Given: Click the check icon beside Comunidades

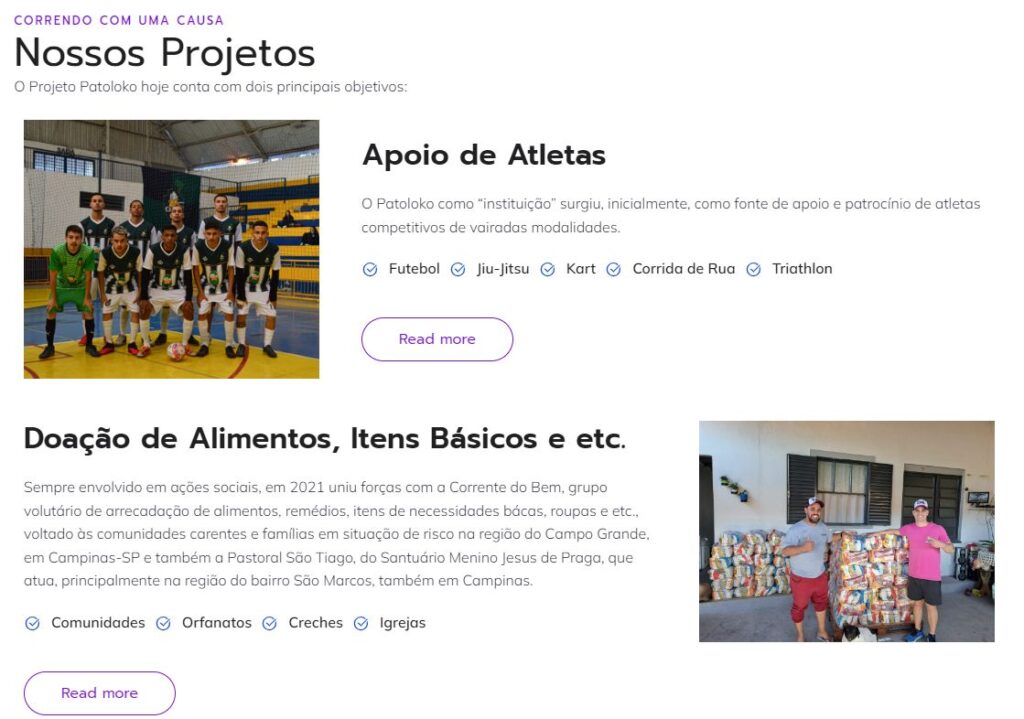Looking at the screenshot, I should (x=32, y=624).
